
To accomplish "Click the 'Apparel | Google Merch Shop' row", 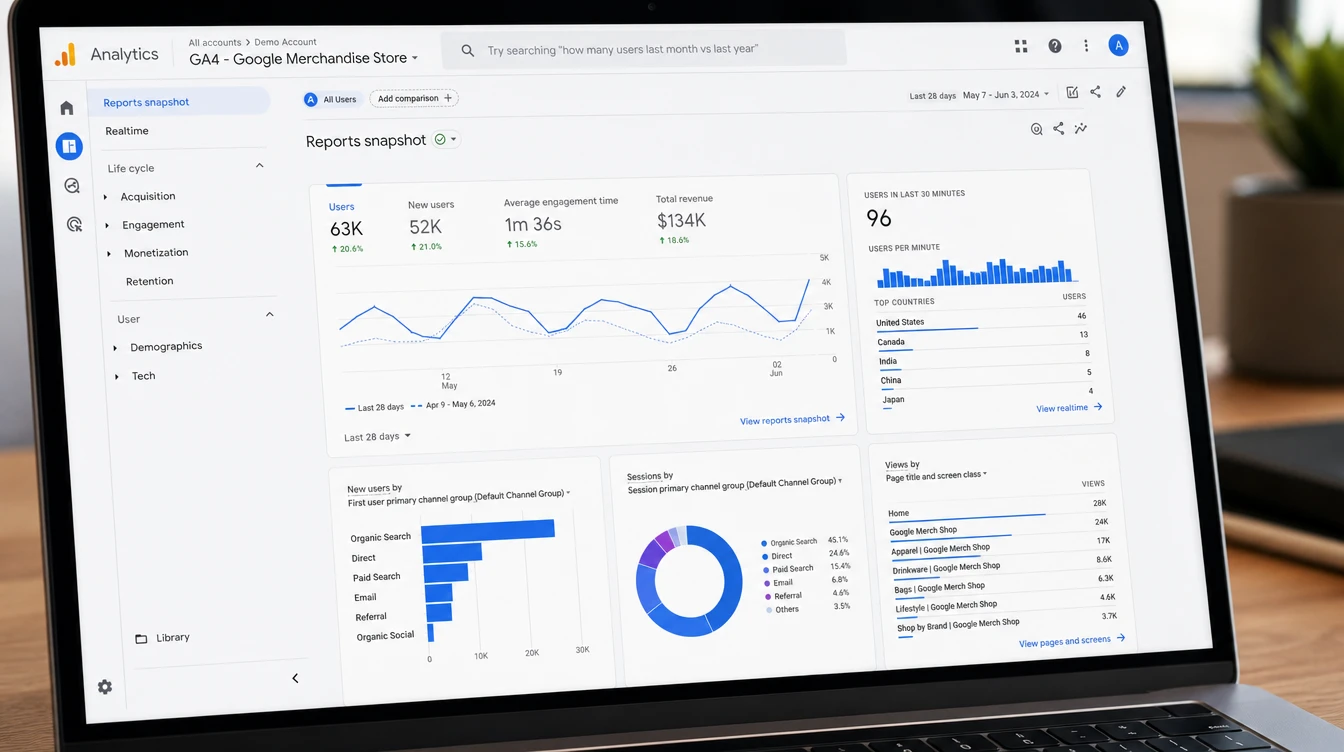I will 1001,548.
